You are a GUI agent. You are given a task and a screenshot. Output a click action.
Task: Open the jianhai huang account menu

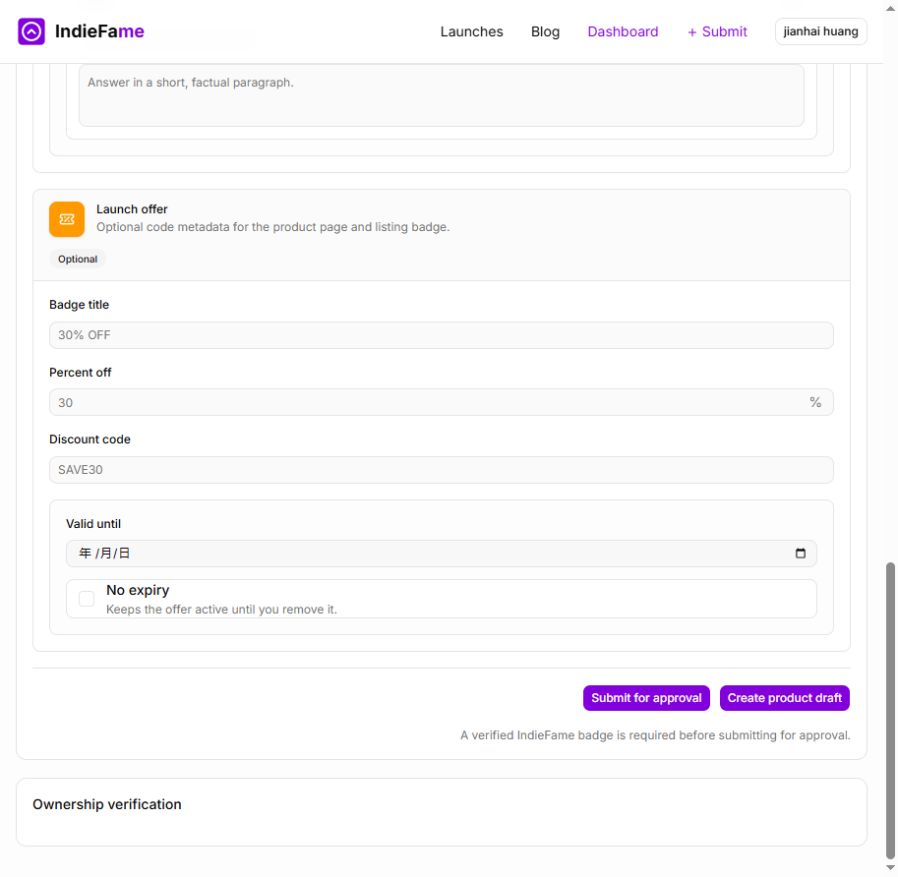[x=821, y=32]
